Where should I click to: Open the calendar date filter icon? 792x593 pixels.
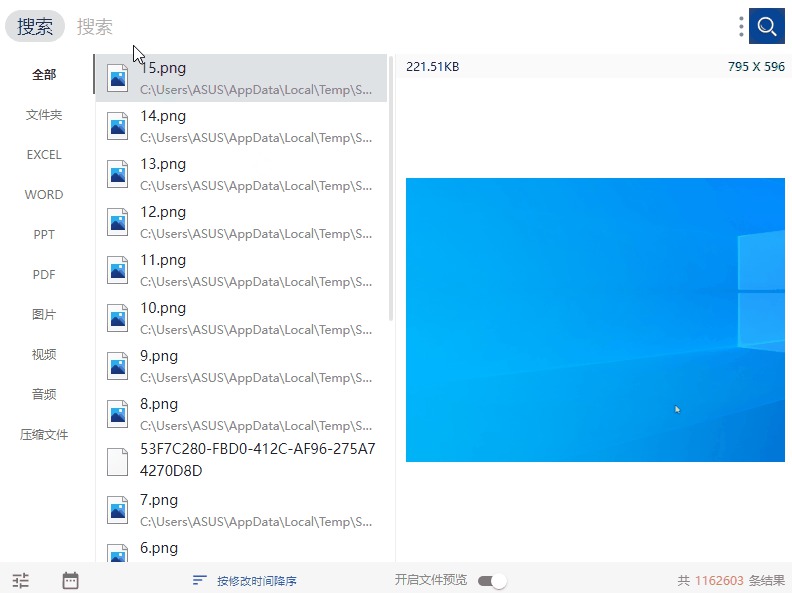[70, 580]
